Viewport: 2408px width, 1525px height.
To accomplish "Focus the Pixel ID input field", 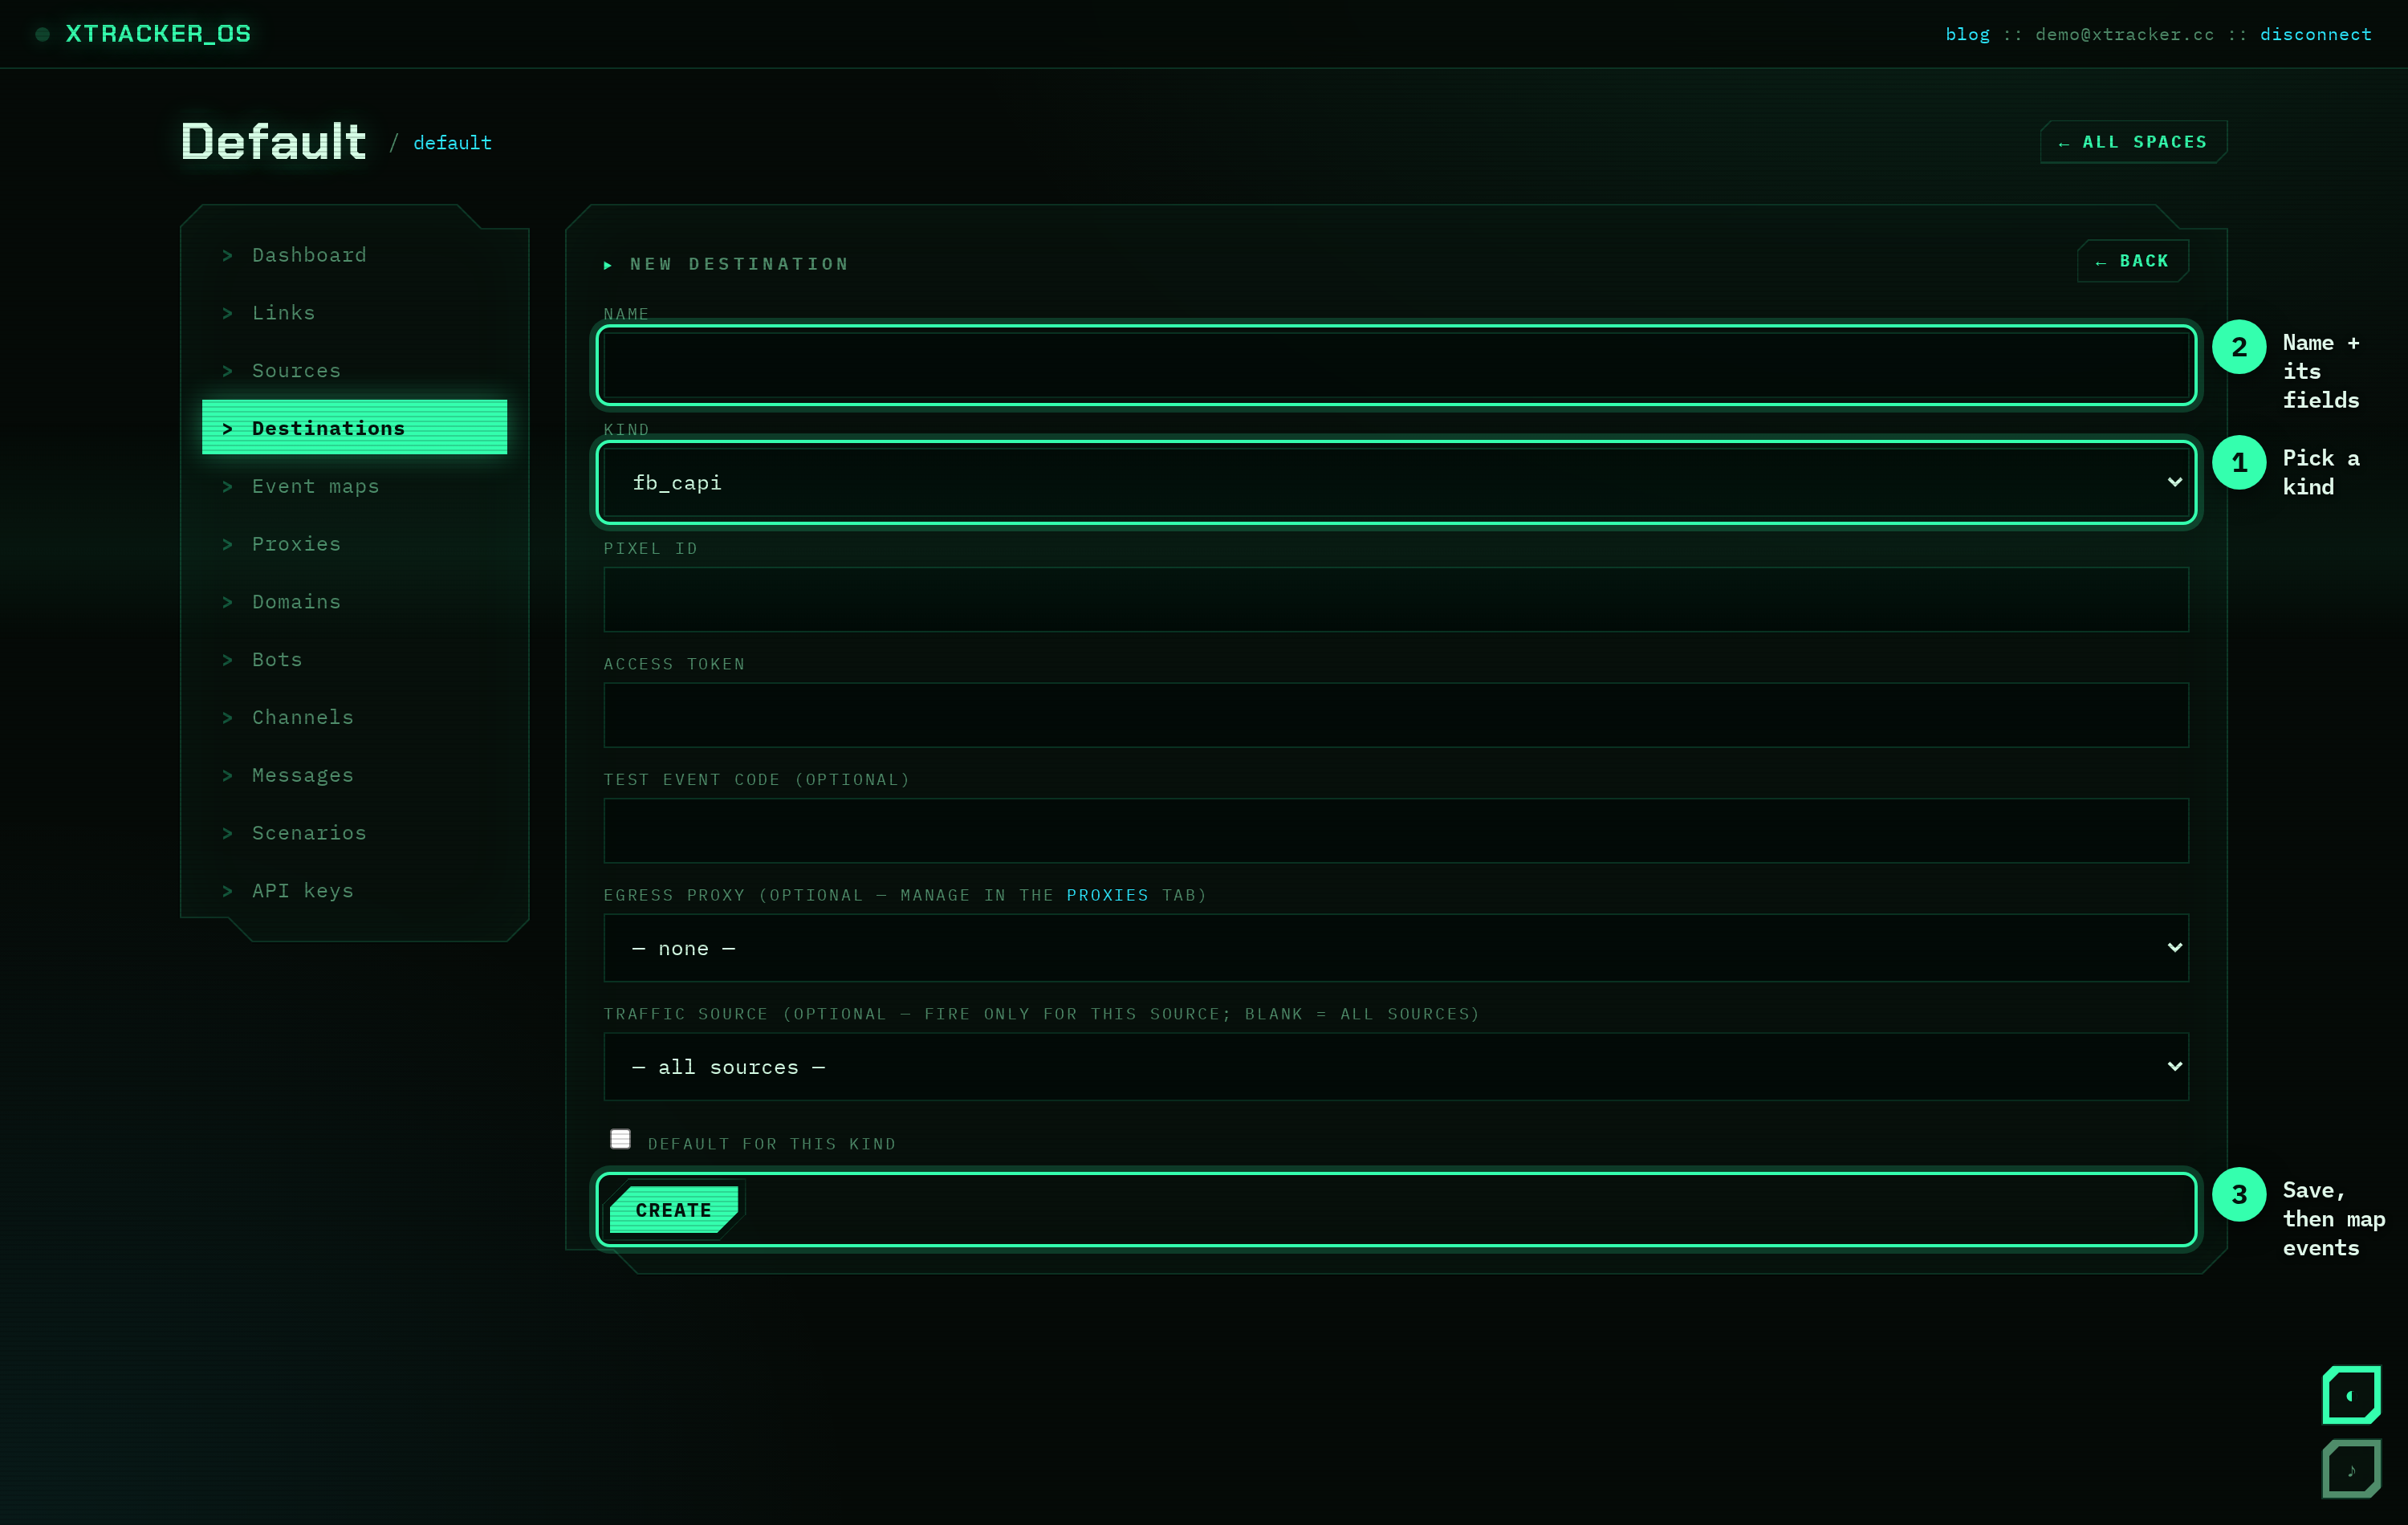I will pos(1396,600).
